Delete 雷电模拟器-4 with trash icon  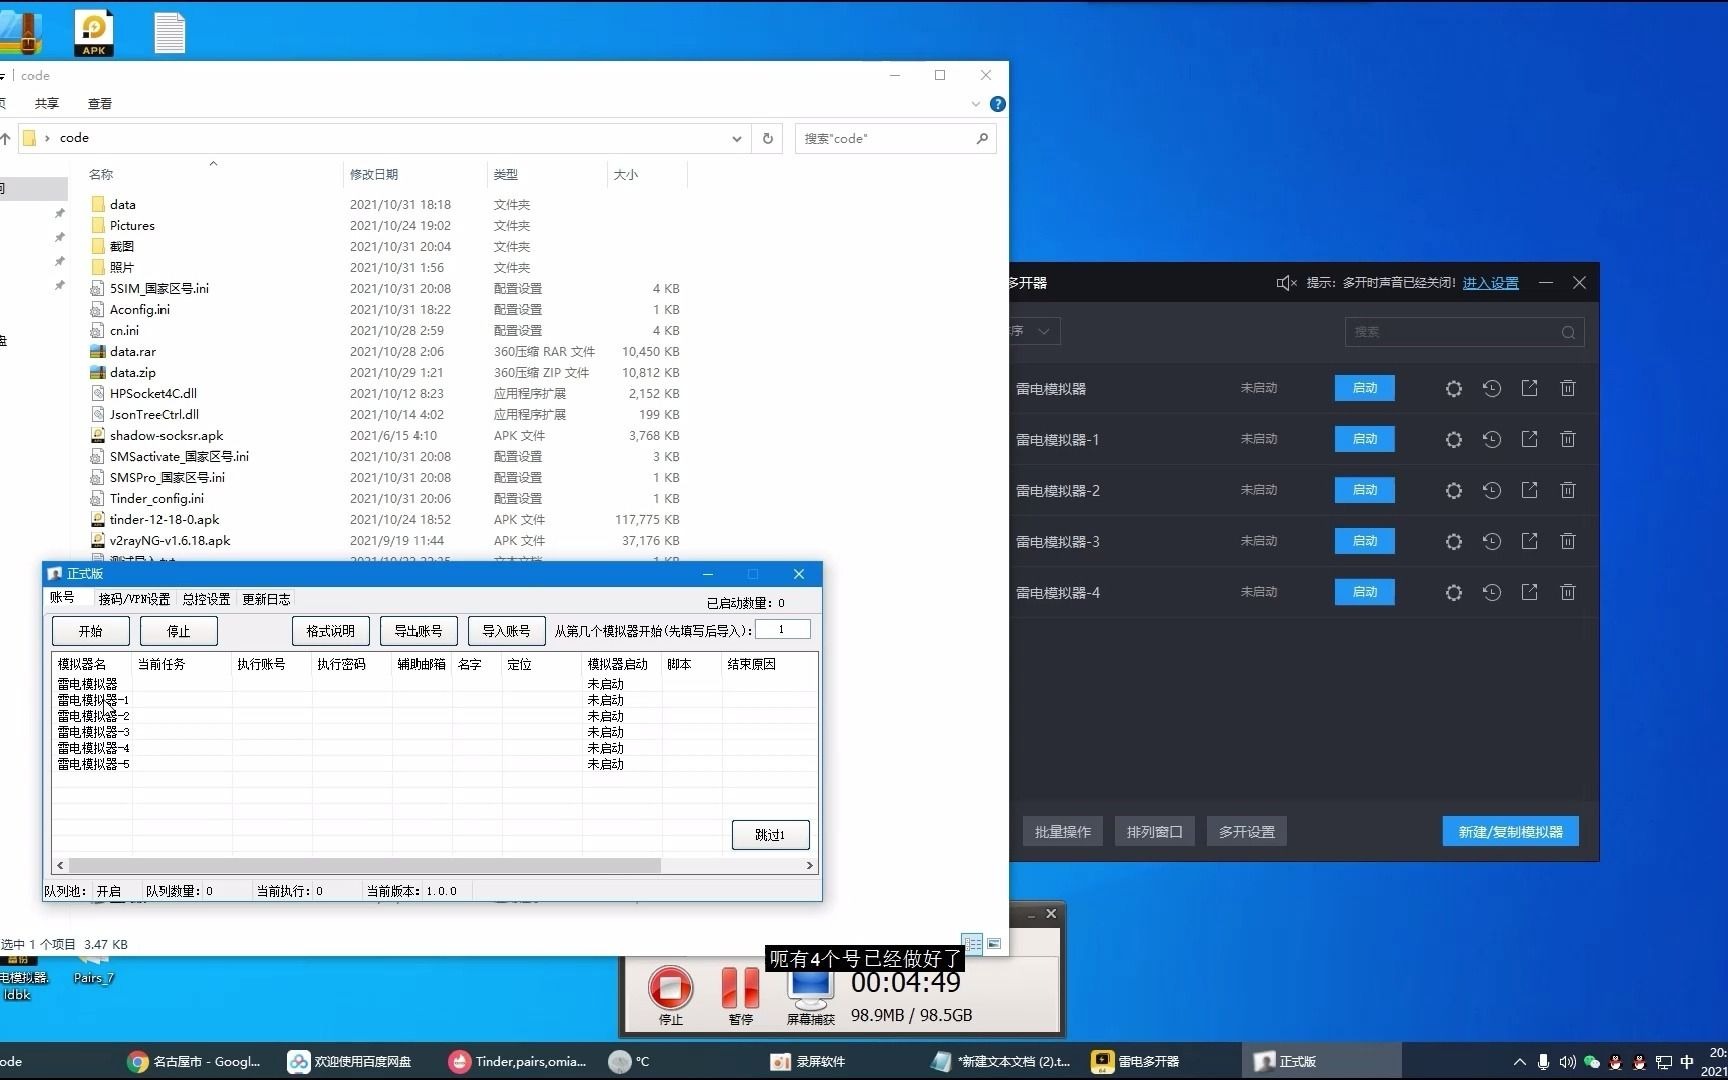[1568, 592]
